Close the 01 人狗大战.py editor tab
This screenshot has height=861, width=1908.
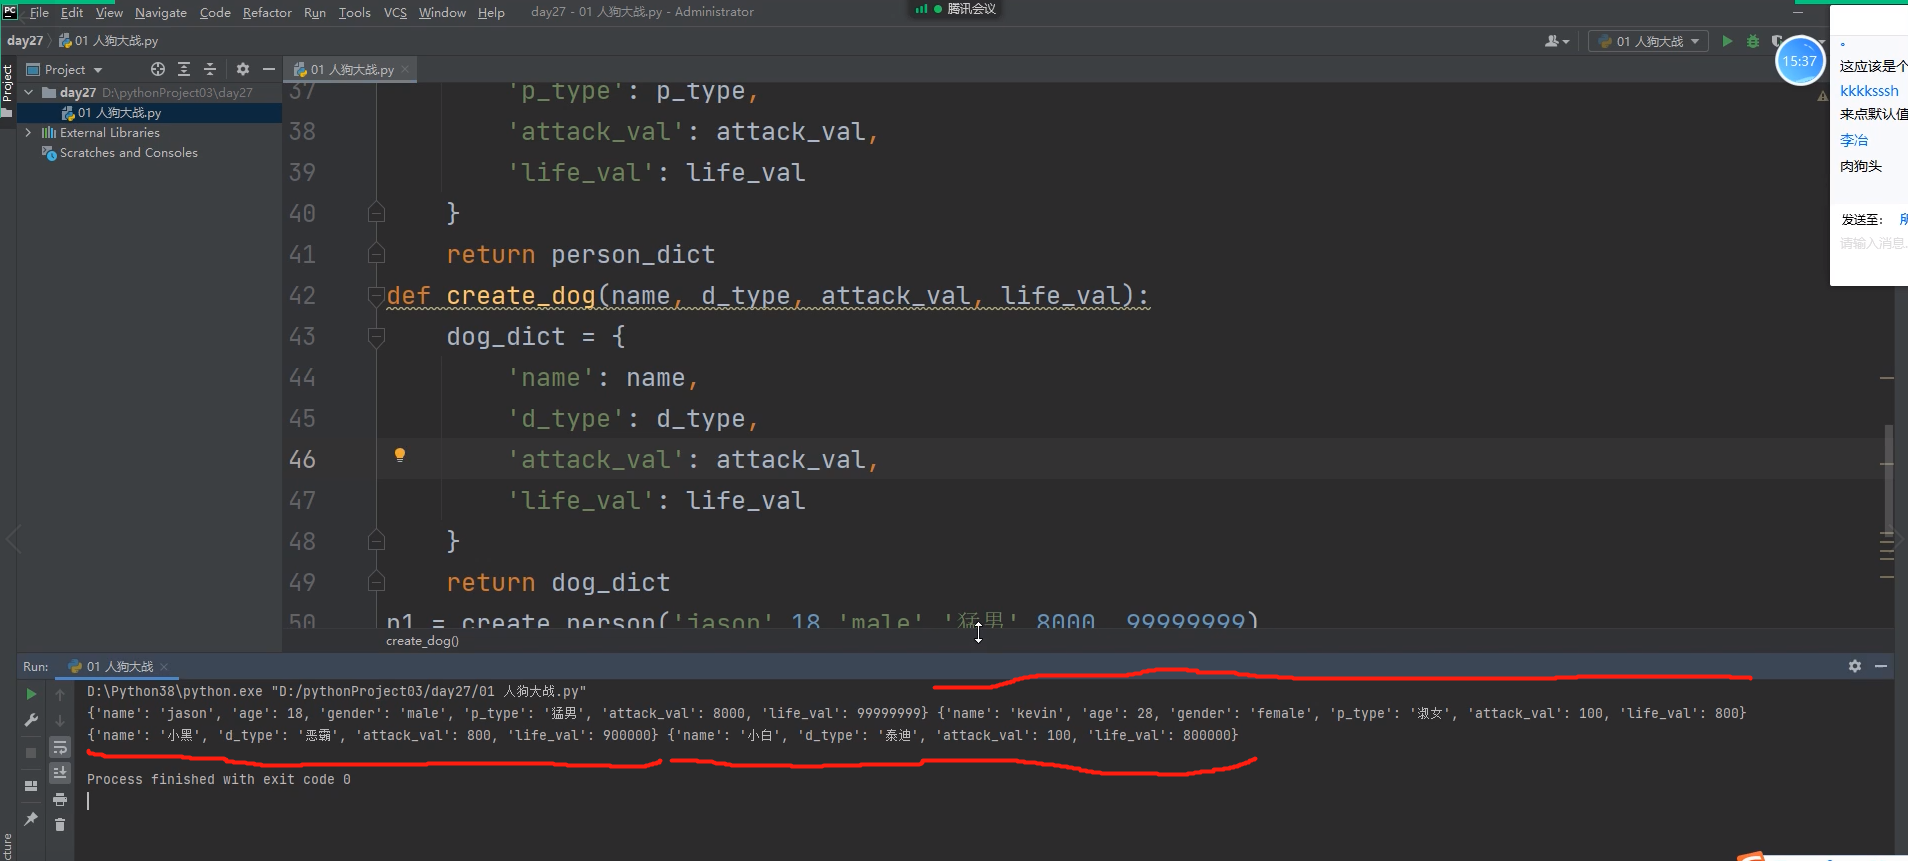click(x=405, y=69)
